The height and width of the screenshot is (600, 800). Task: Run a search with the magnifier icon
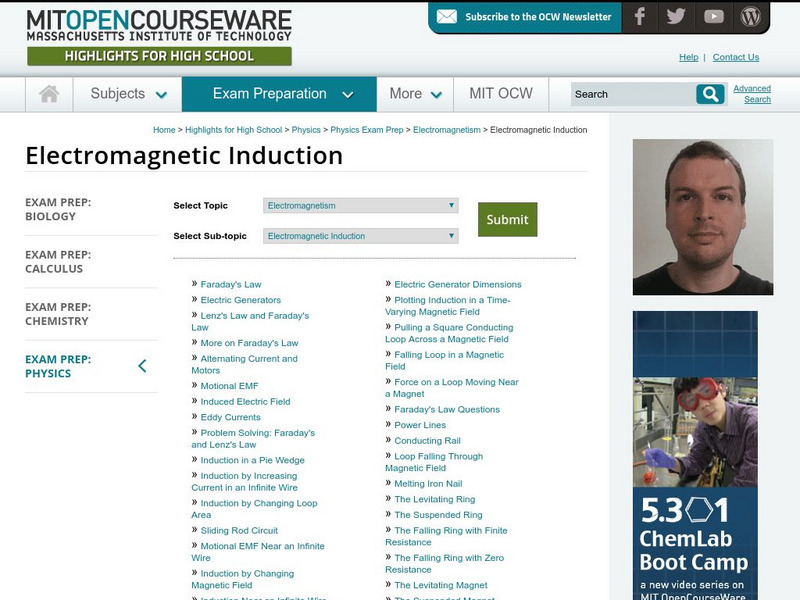coord(710,93)
